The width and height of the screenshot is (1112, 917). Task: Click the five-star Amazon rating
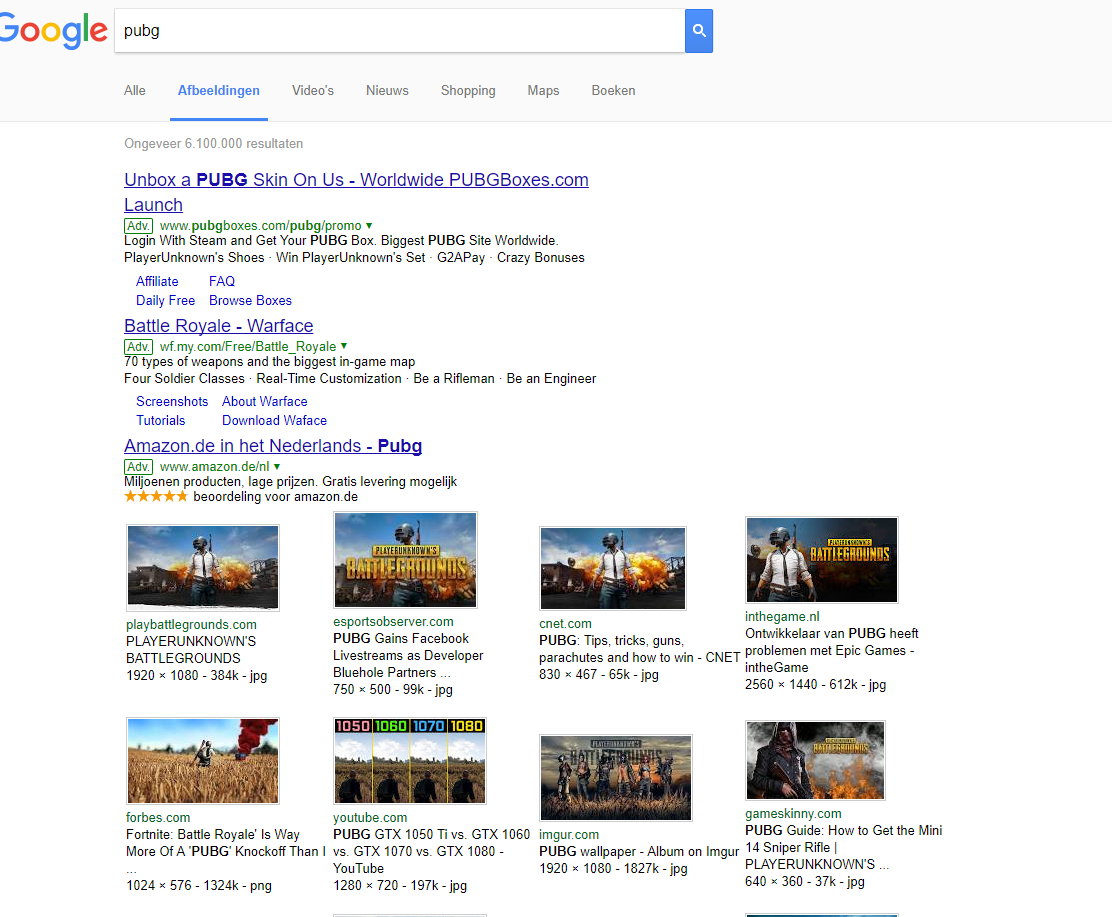(x=156, y=496)
